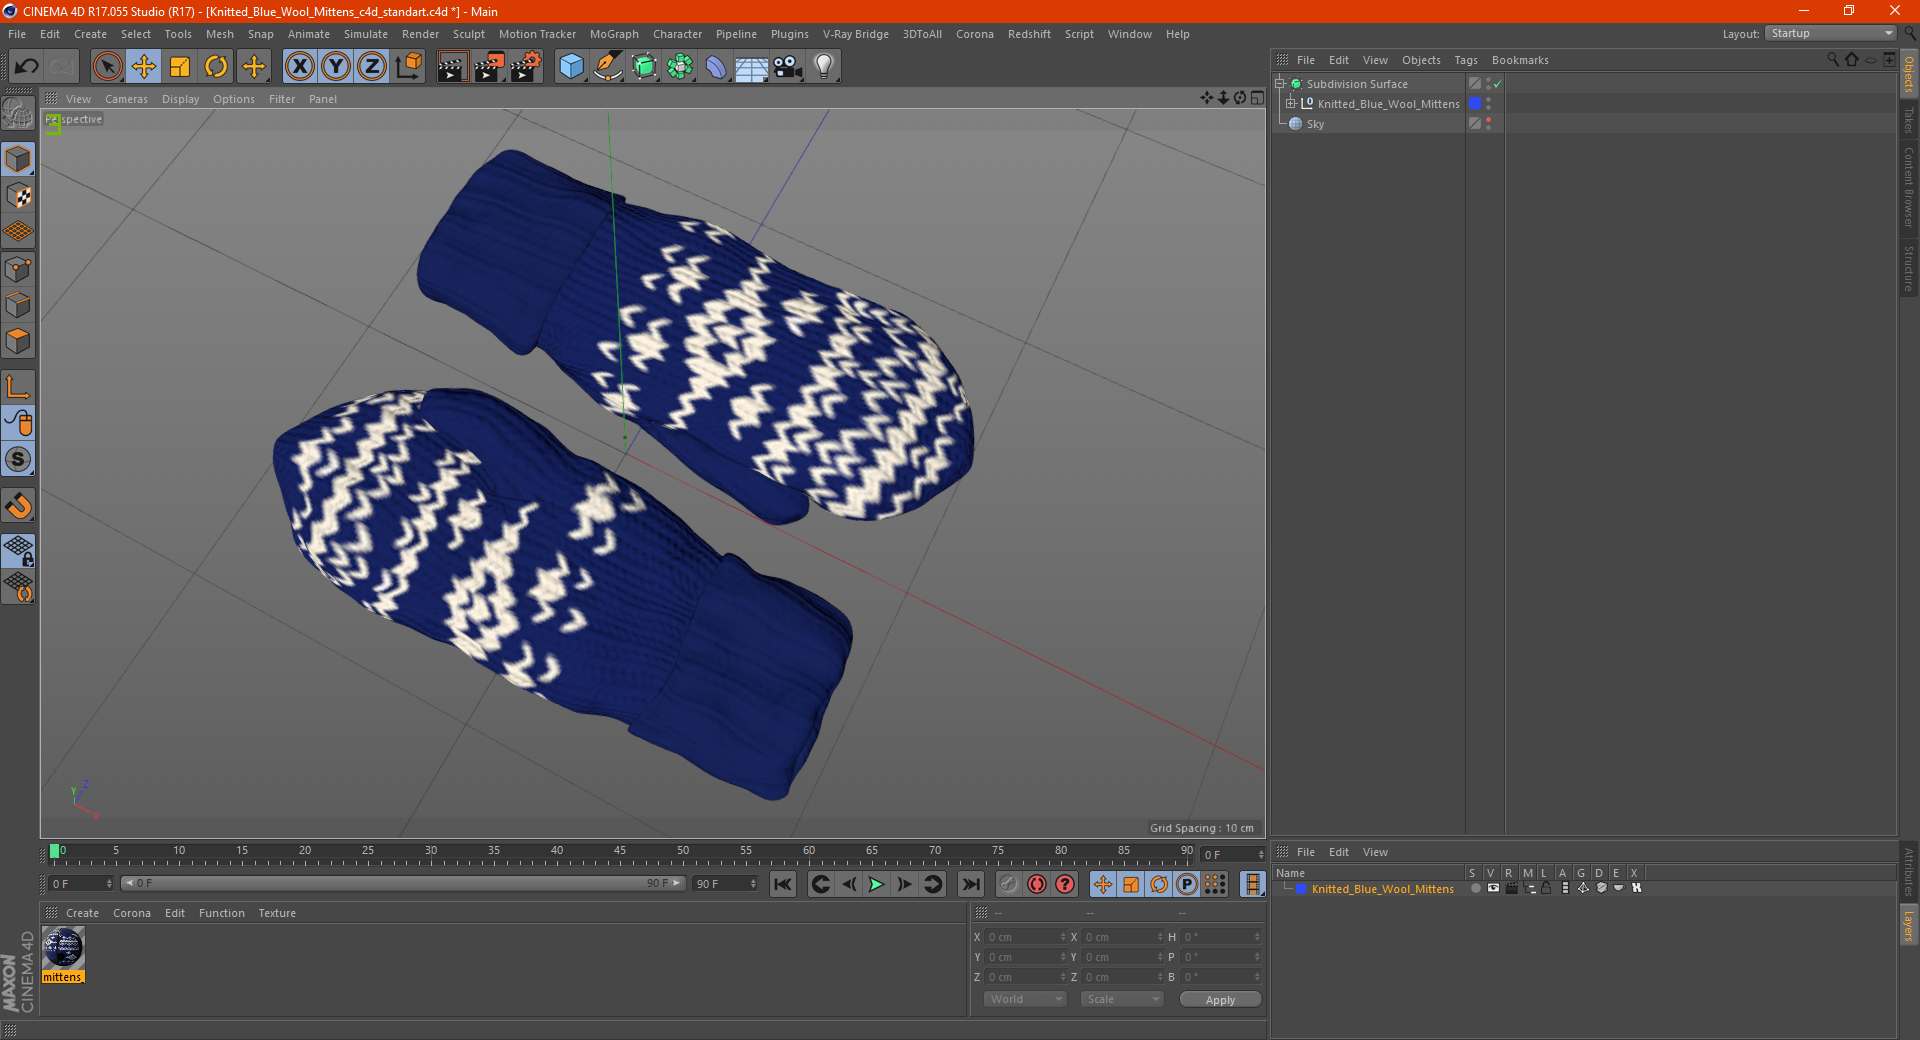Open the Takes side tab
1920x1040 pixels.
click(1909, 120)
